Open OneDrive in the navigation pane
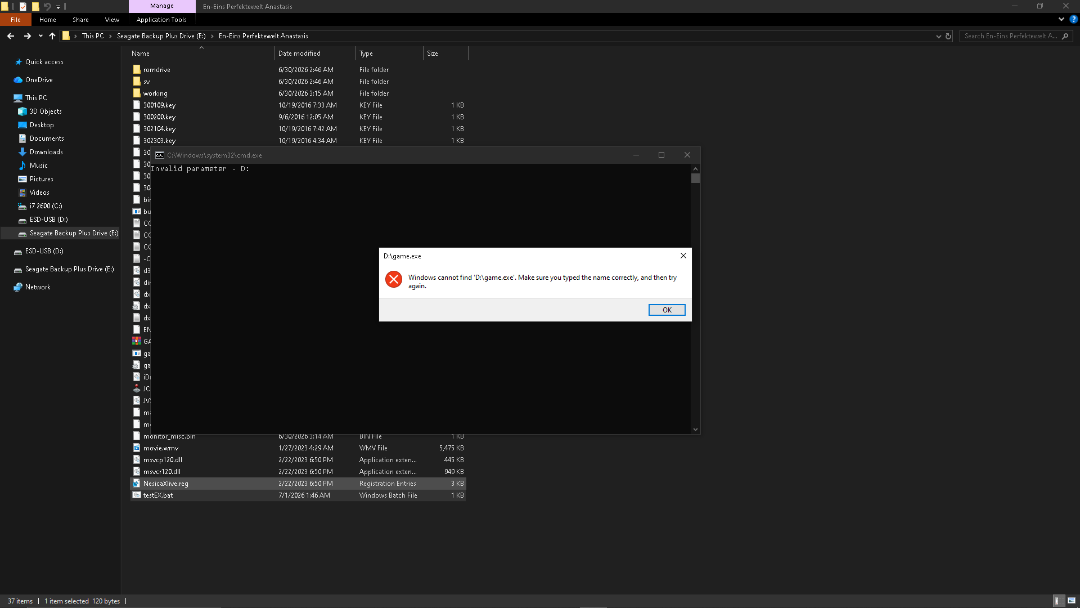Image resolution: width=1080 pixels, height=608 pixels. point(39,80)
